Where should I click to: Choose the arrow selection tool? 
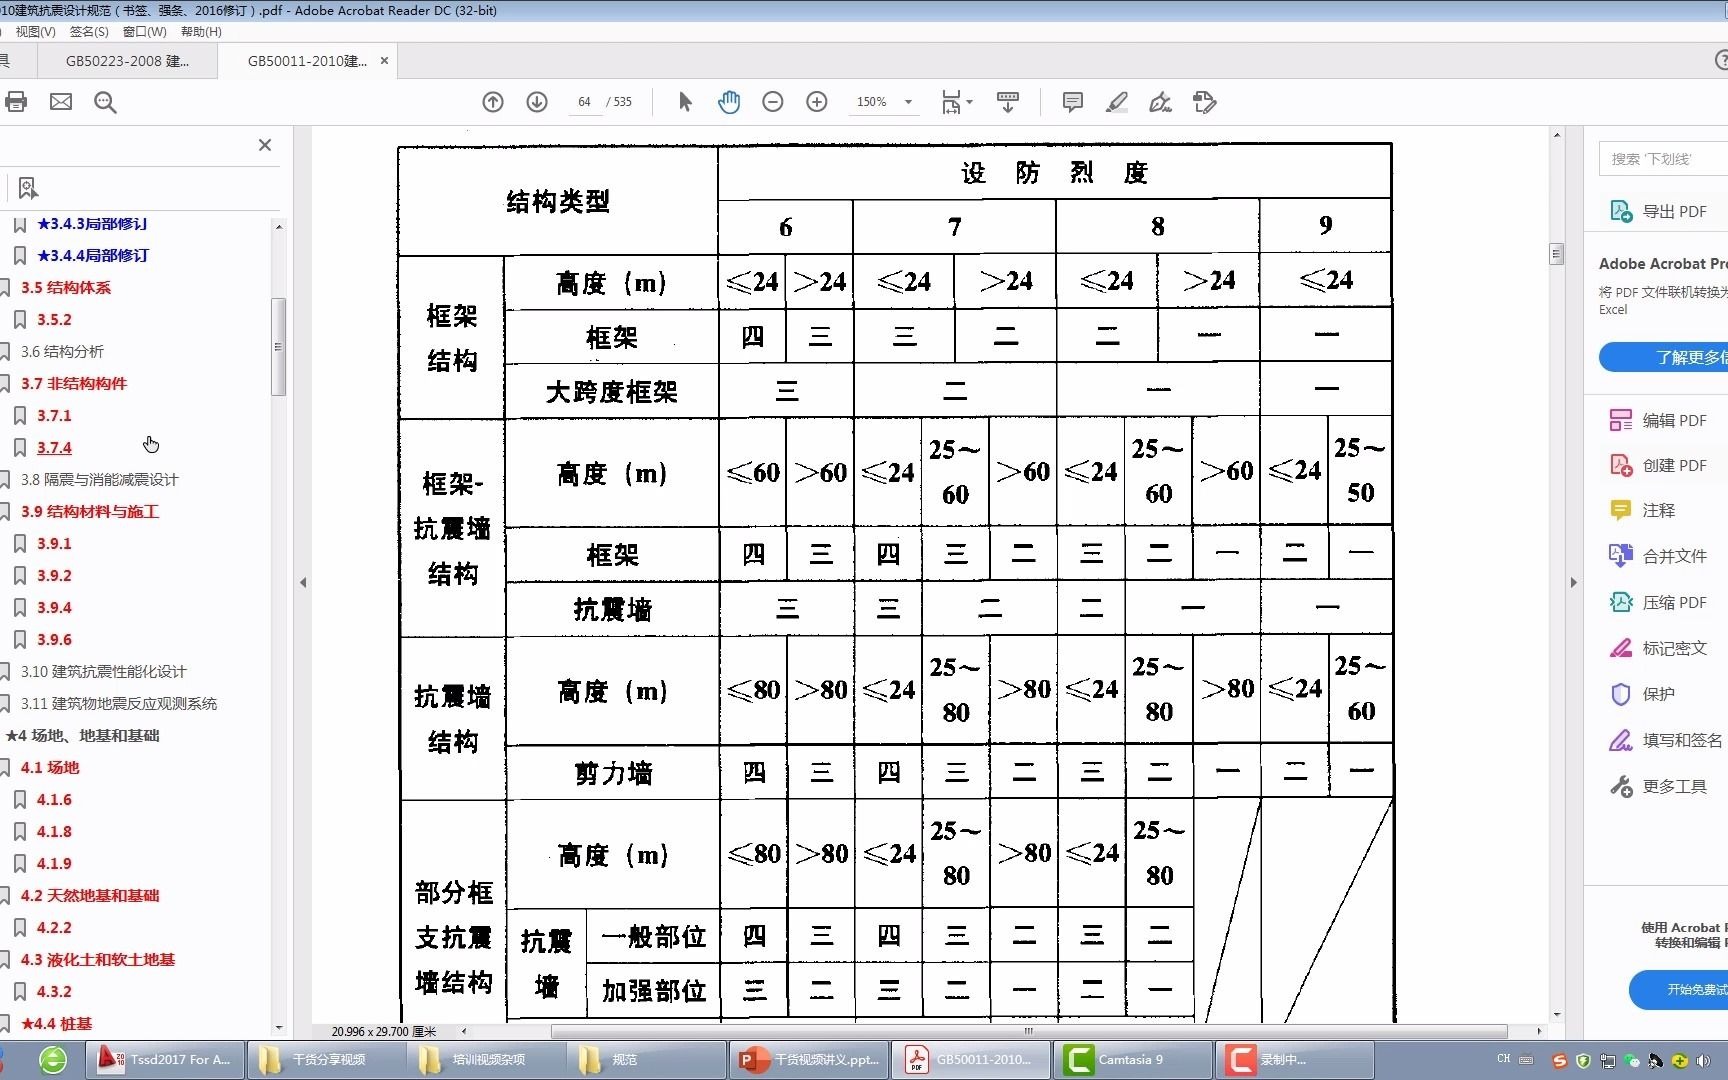point(685,102)
